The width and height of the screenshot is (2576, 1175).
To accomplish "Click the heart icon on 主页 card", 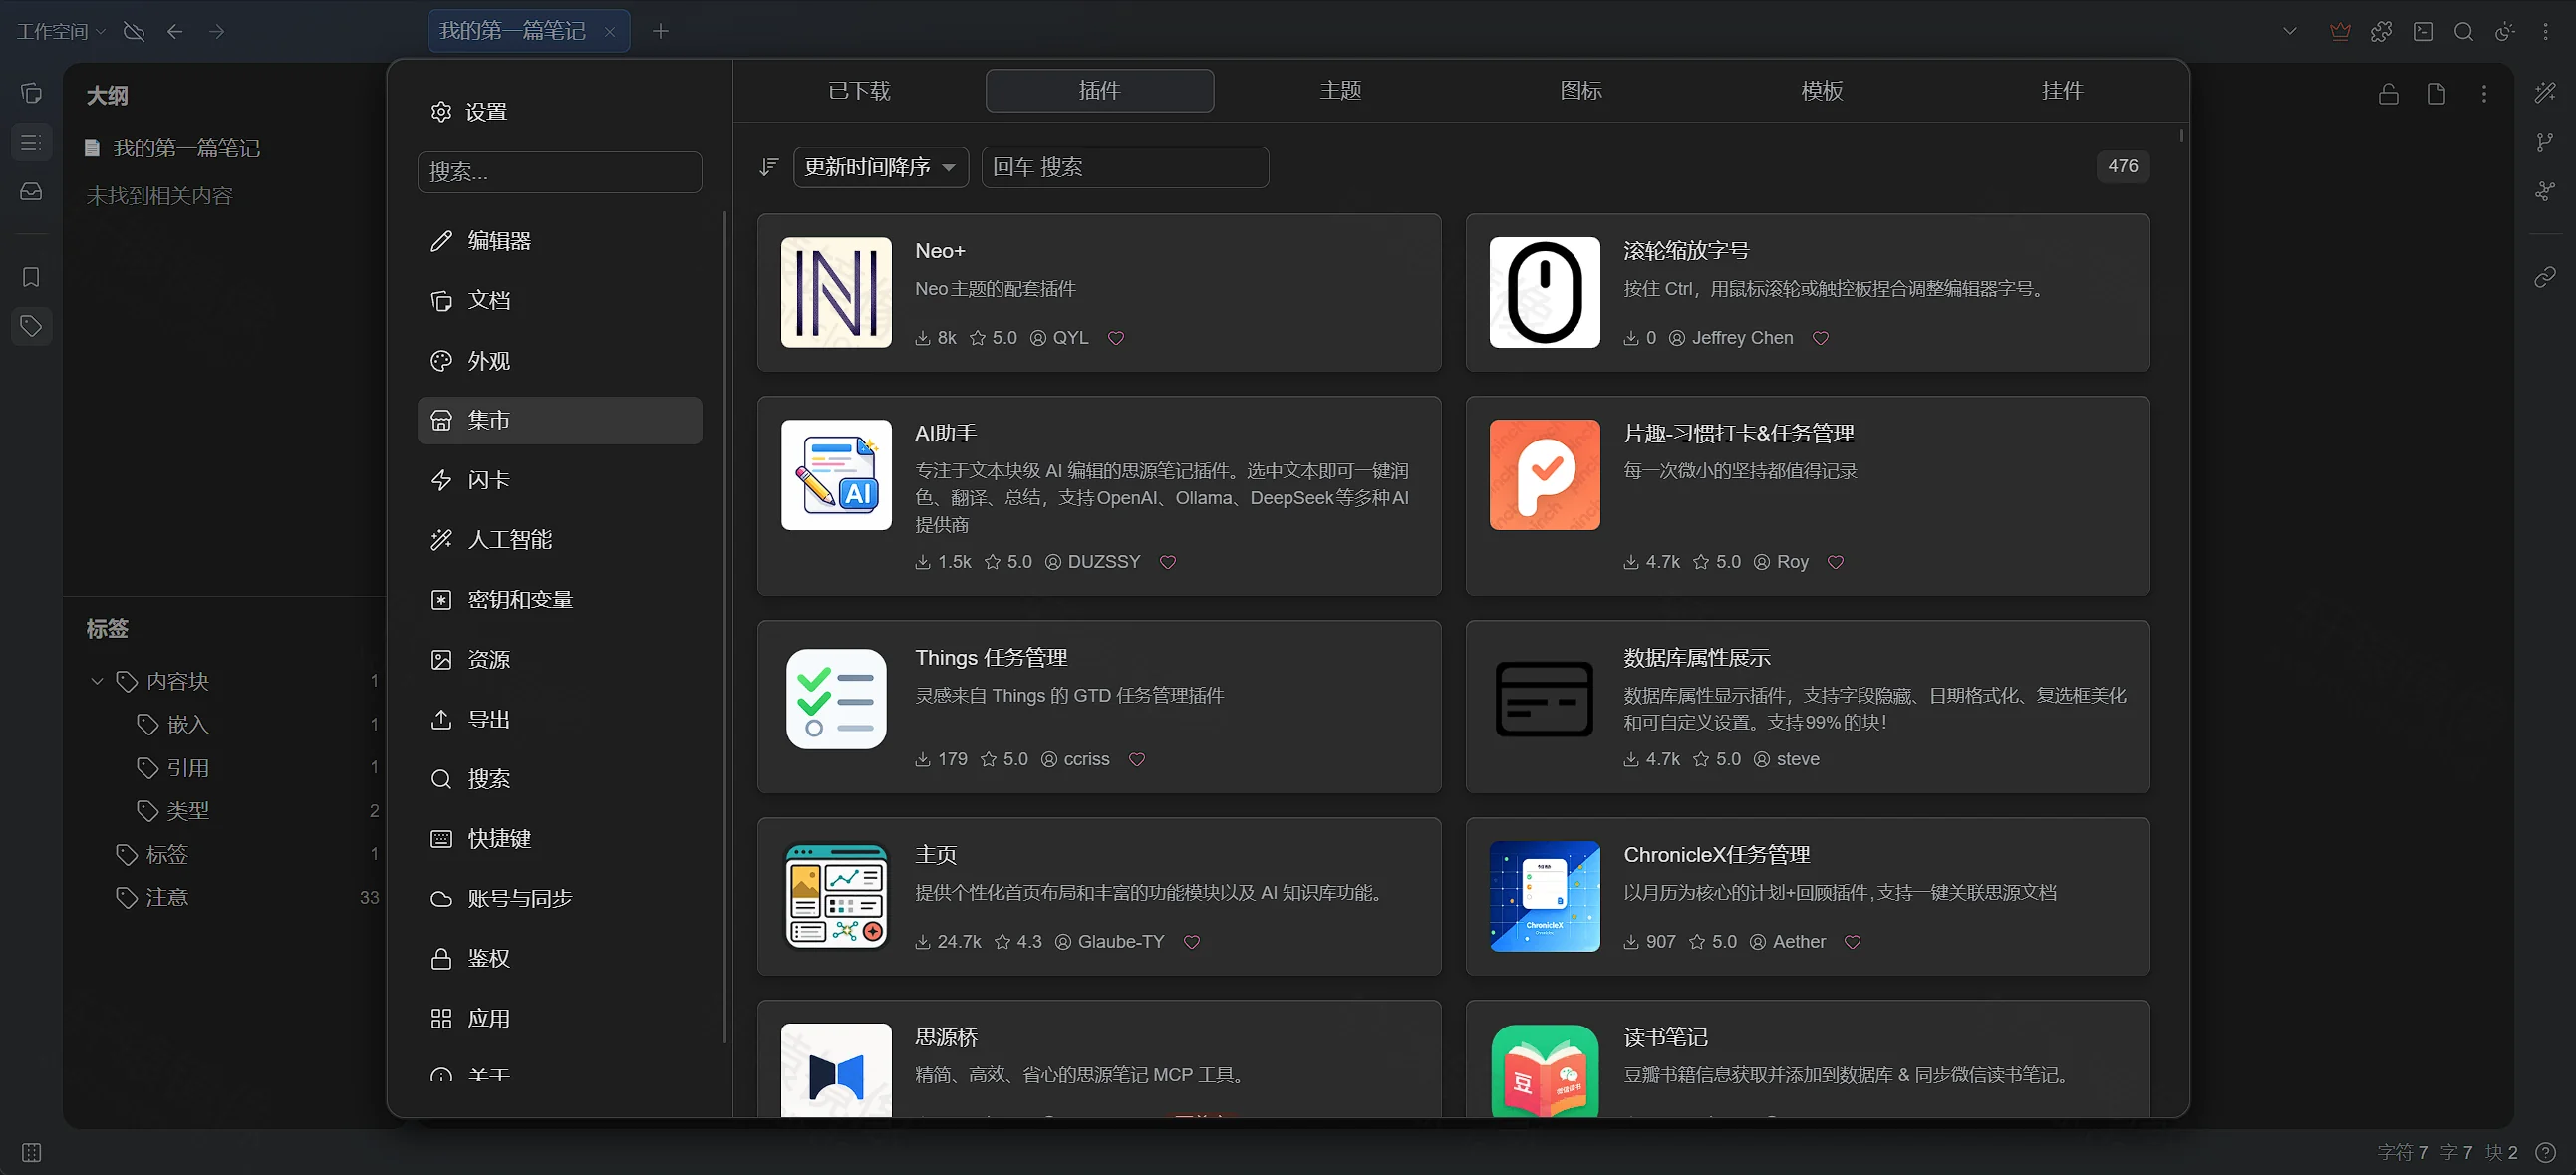I will coord(1191,942).
